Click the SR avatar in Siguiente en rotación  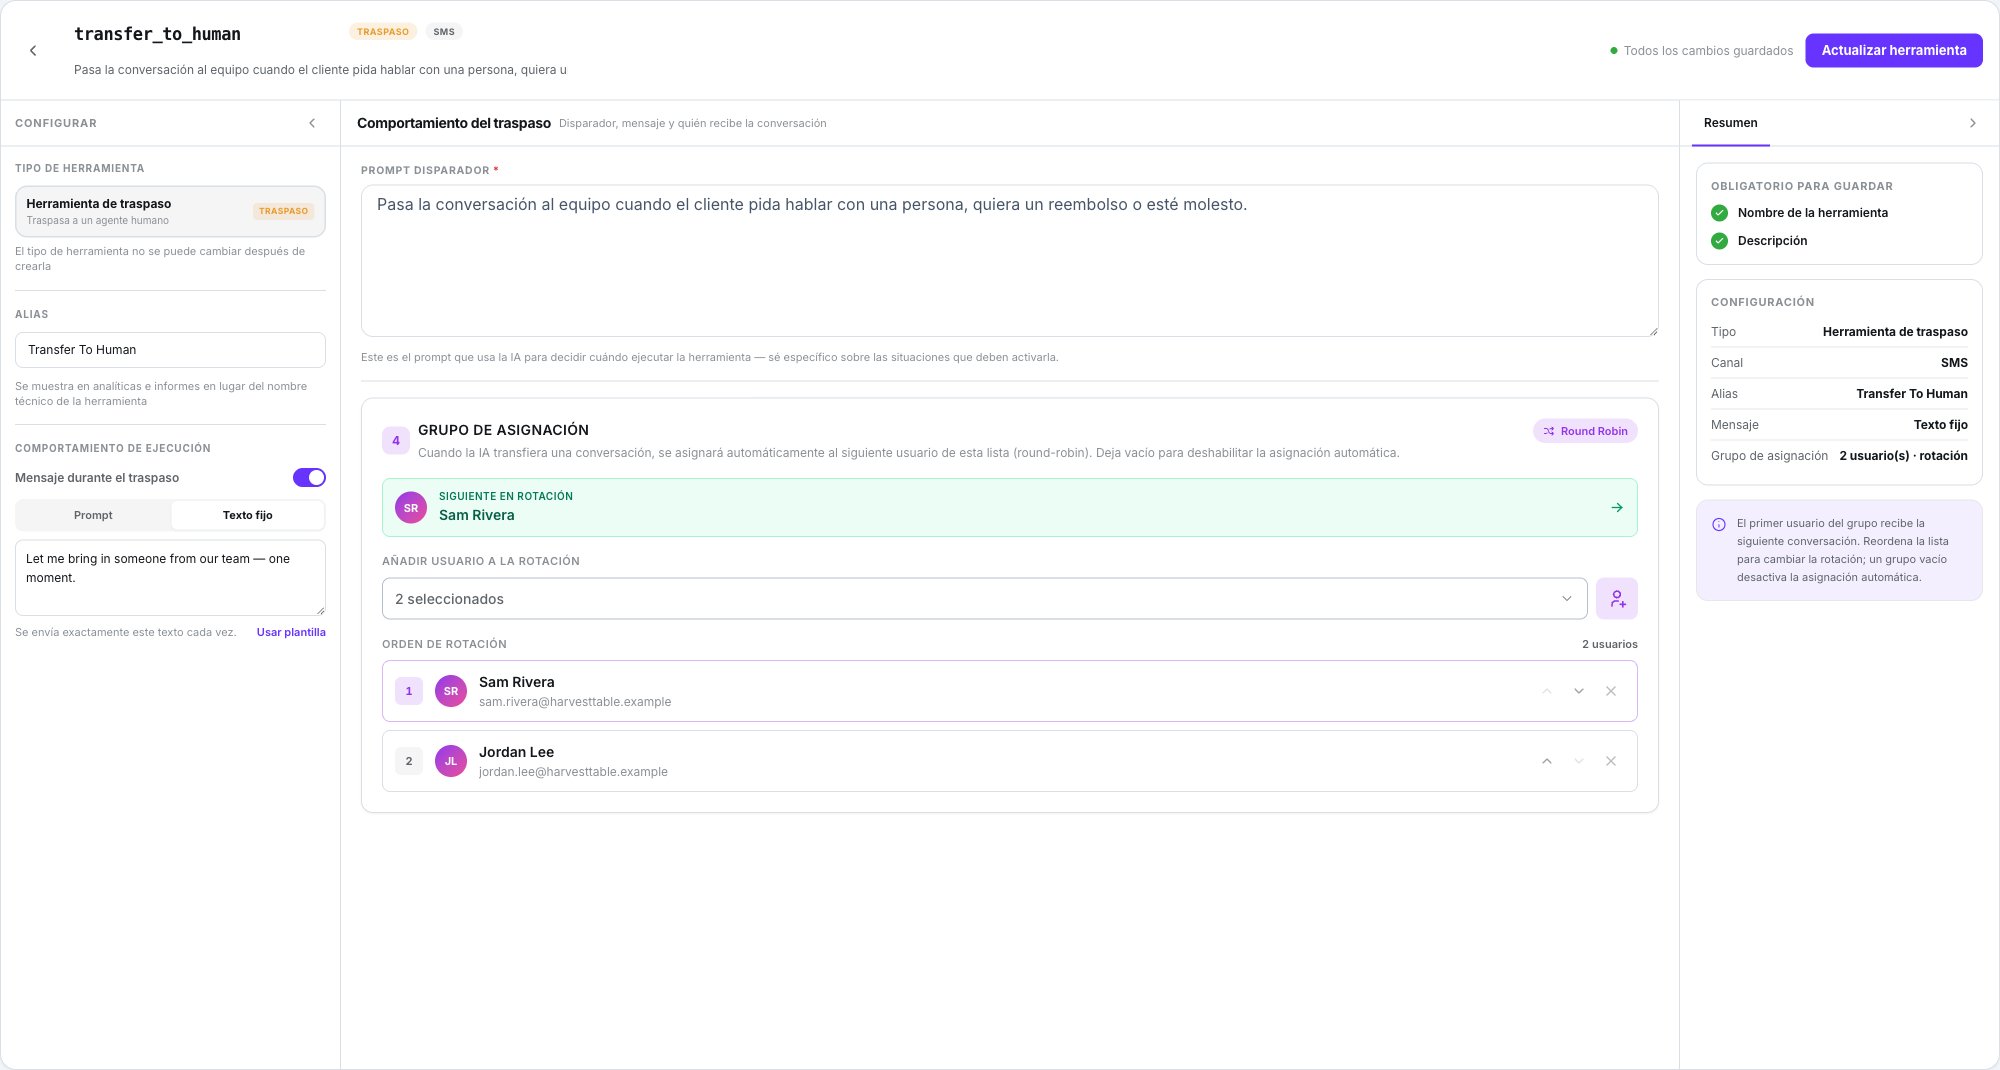411,508
